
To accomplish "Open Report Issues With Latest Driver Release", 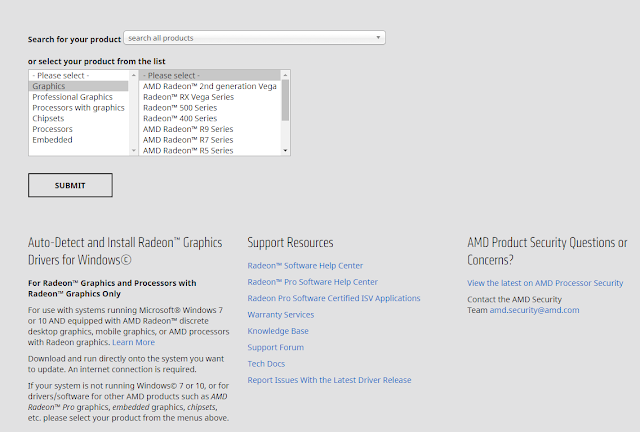I will [x=329, y=380].
